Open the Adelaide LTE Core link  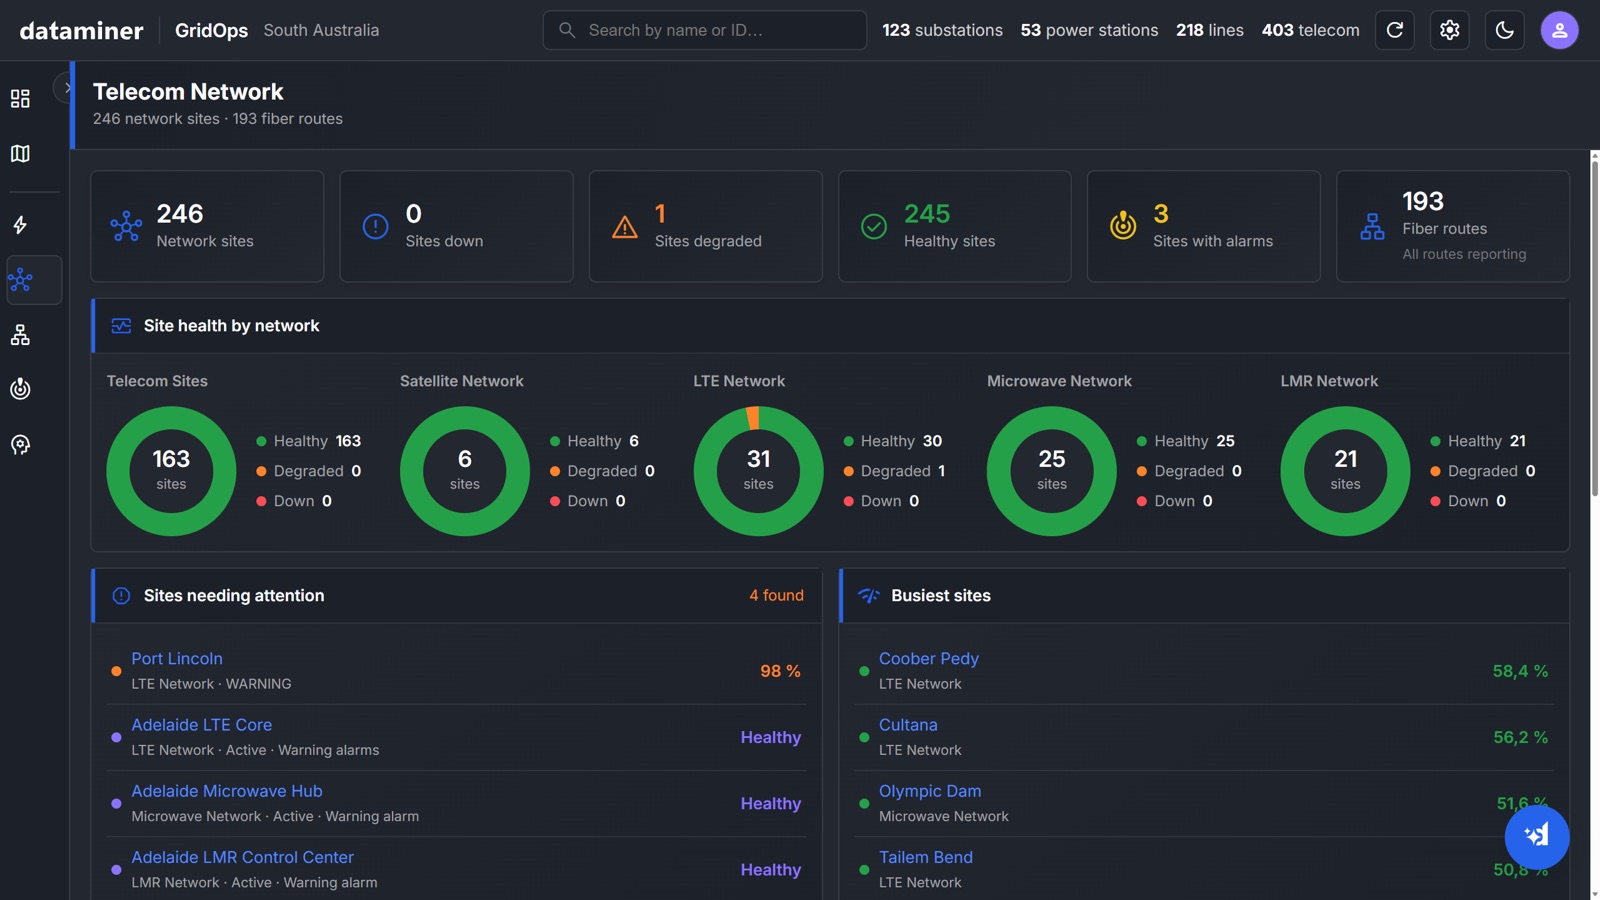click(x=202, y=724)
